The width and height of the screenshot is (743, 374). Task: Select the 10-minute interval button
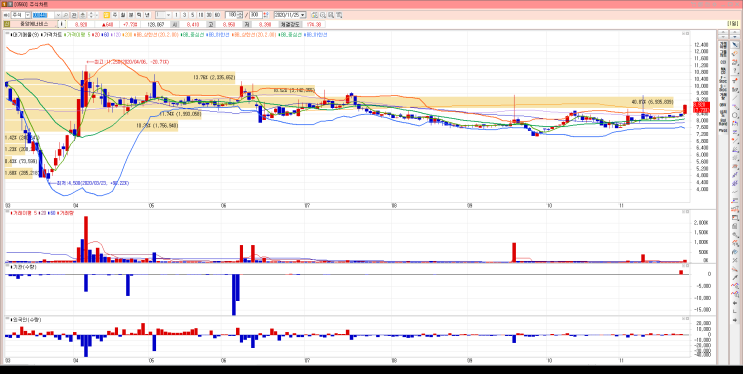click(200, 15)
